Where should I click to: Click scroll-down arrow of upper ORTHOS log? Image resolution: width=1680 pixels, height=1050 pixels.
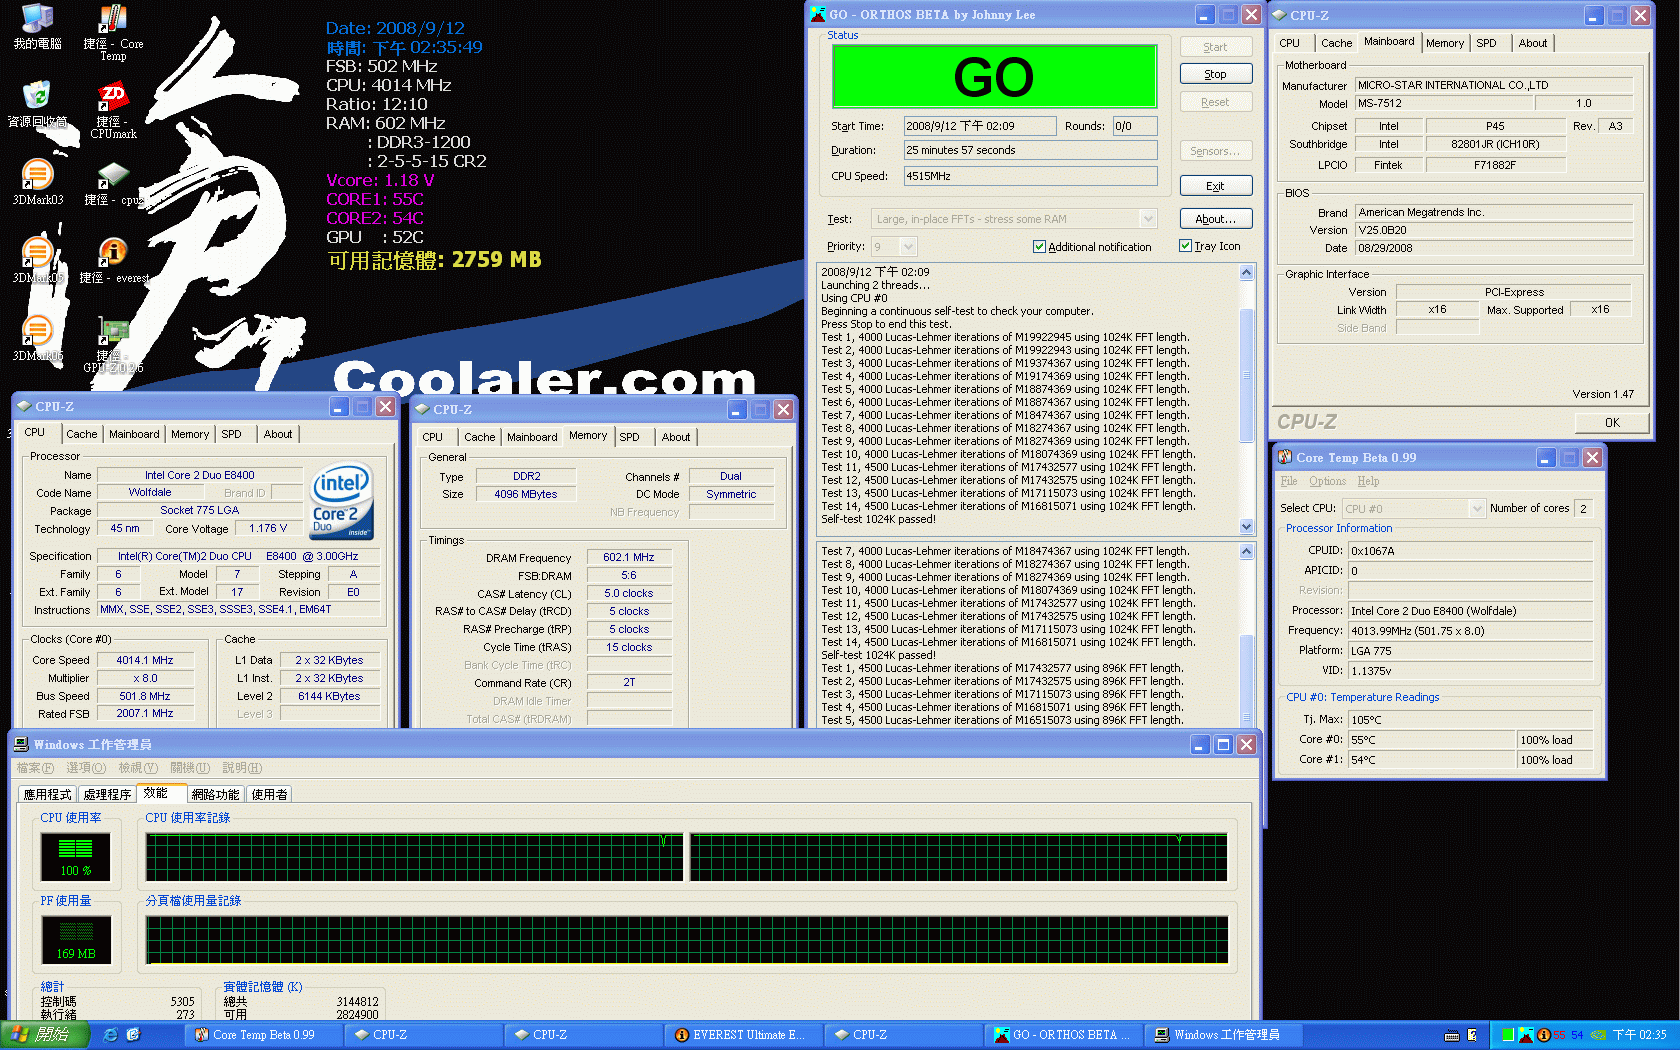click(1246, 526)
